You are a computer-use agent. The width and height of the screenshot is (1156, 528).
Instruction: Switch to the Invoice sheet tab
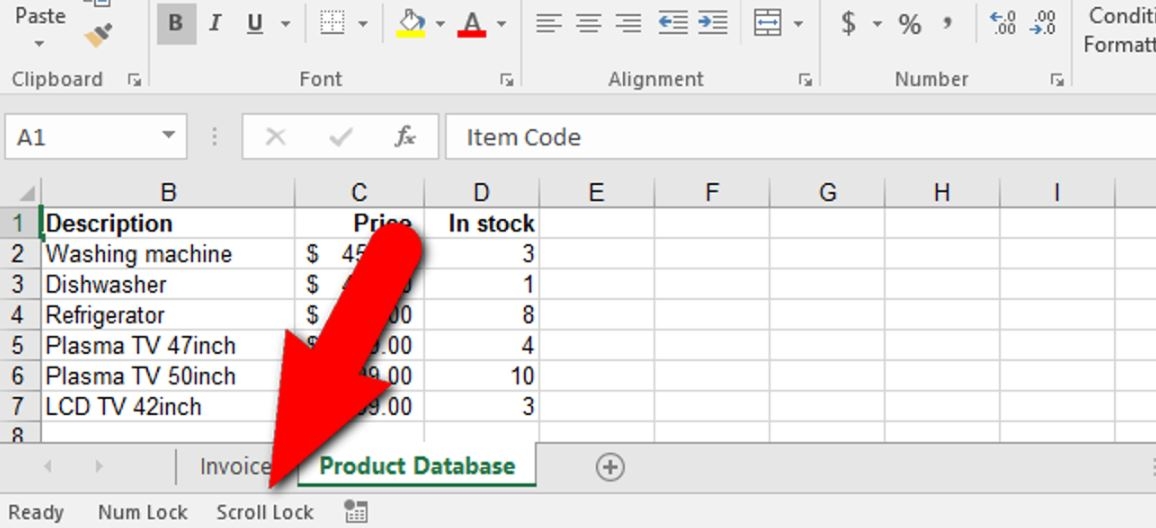[x=234, y=466]
